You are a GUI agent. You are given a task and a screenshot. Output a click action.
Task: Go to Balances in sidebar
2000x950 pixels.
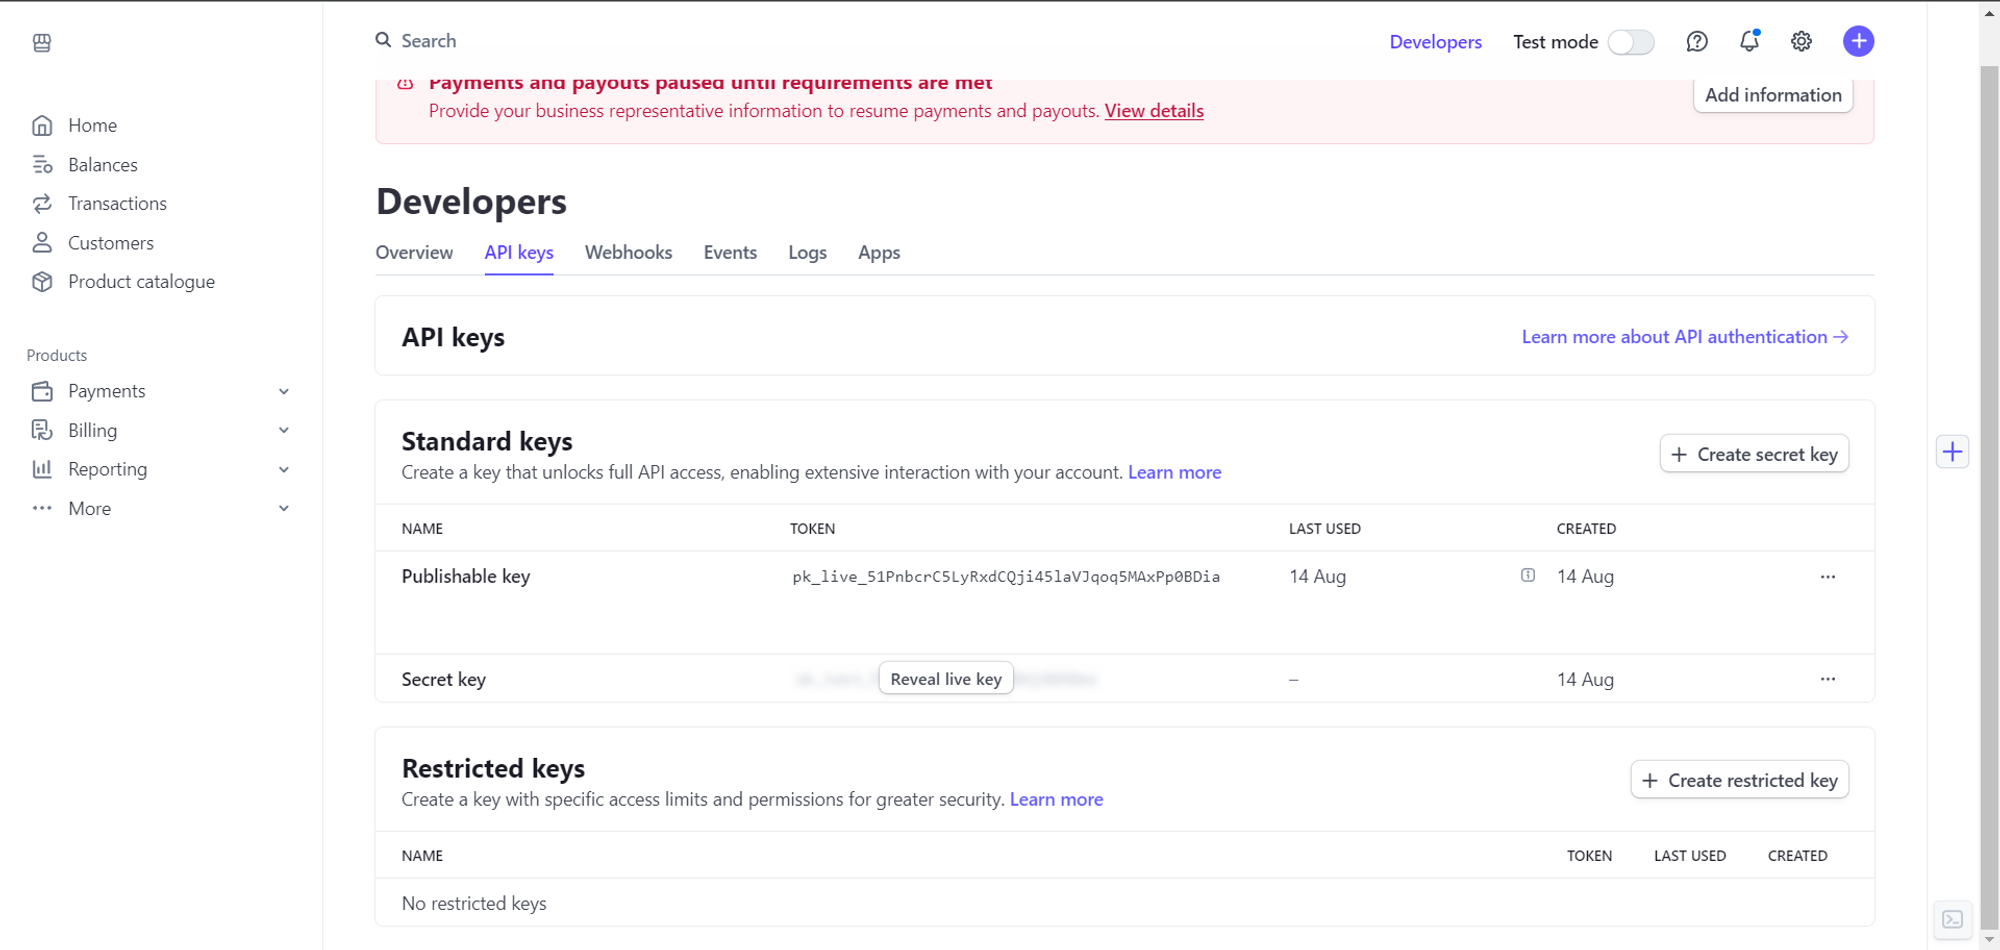click(102, 164)
